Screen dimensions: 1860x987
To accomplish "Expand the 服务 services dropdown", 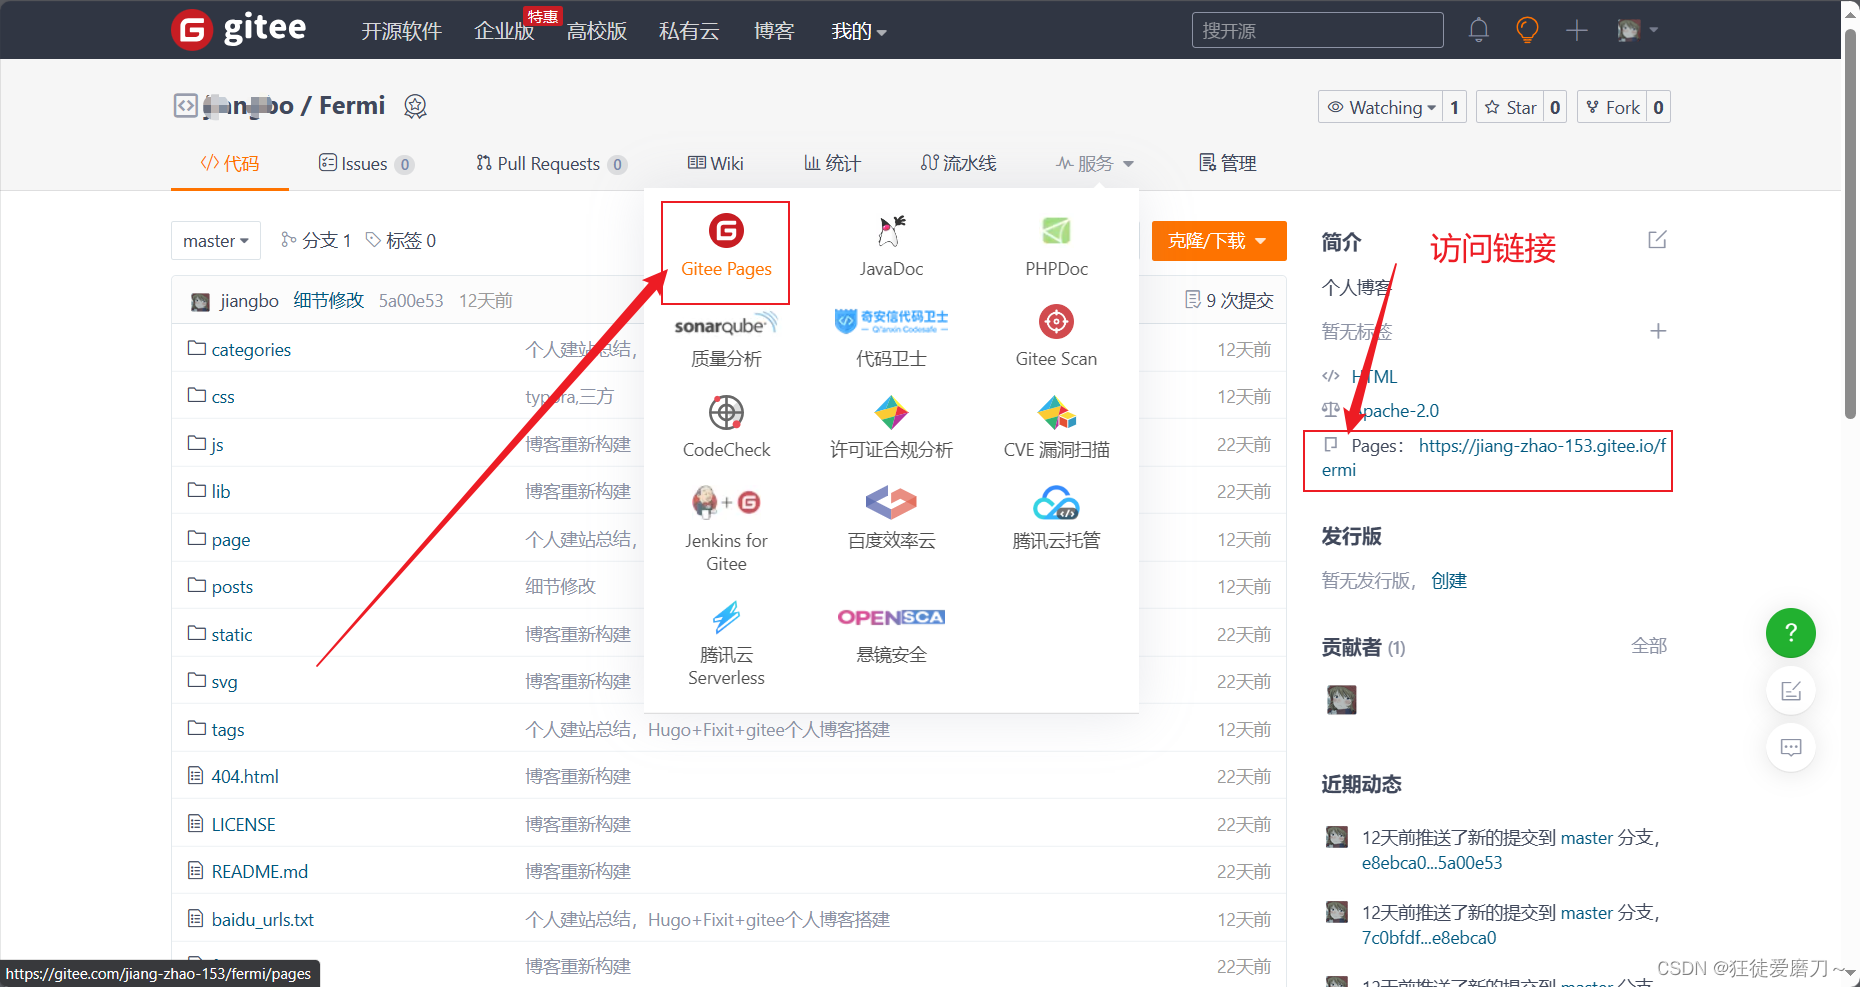I will click(1095, 163).
